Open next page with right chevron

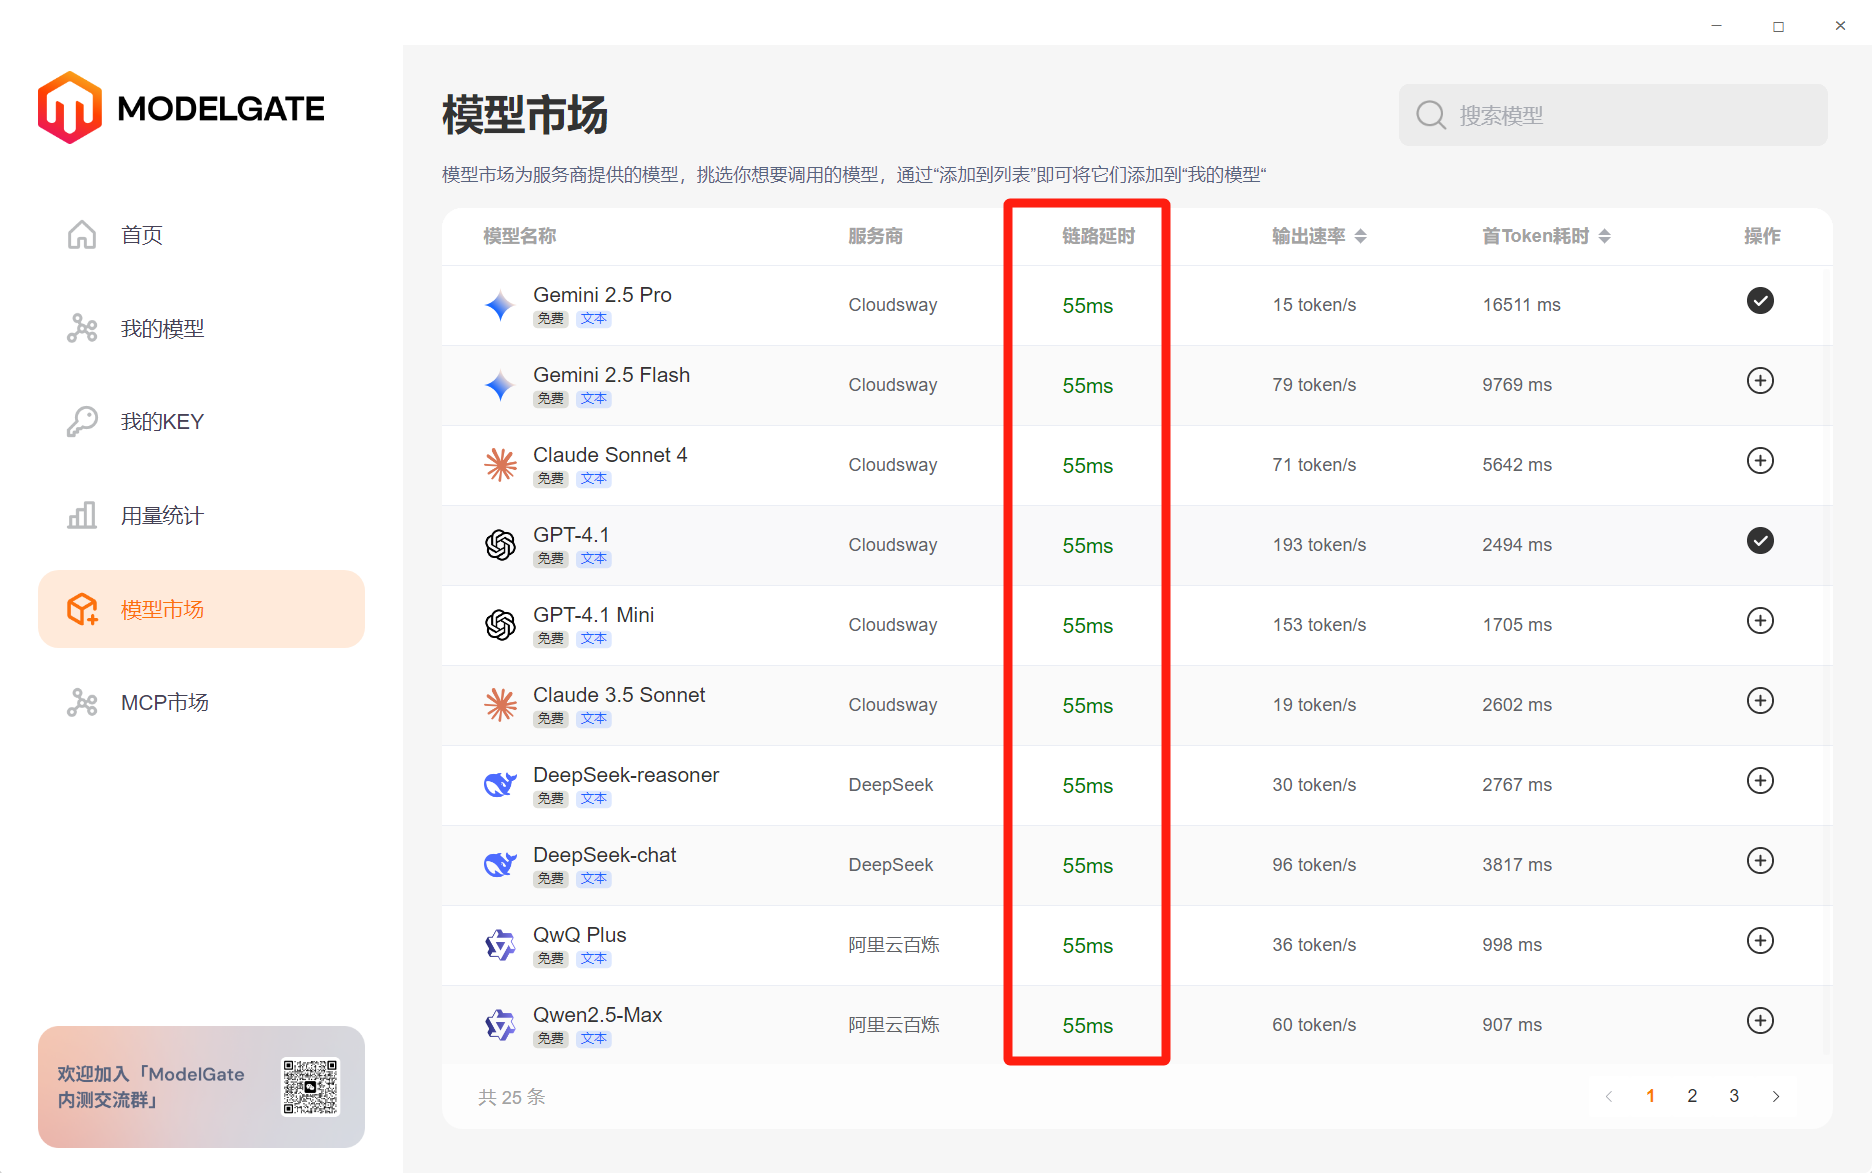(1777, 1095)
